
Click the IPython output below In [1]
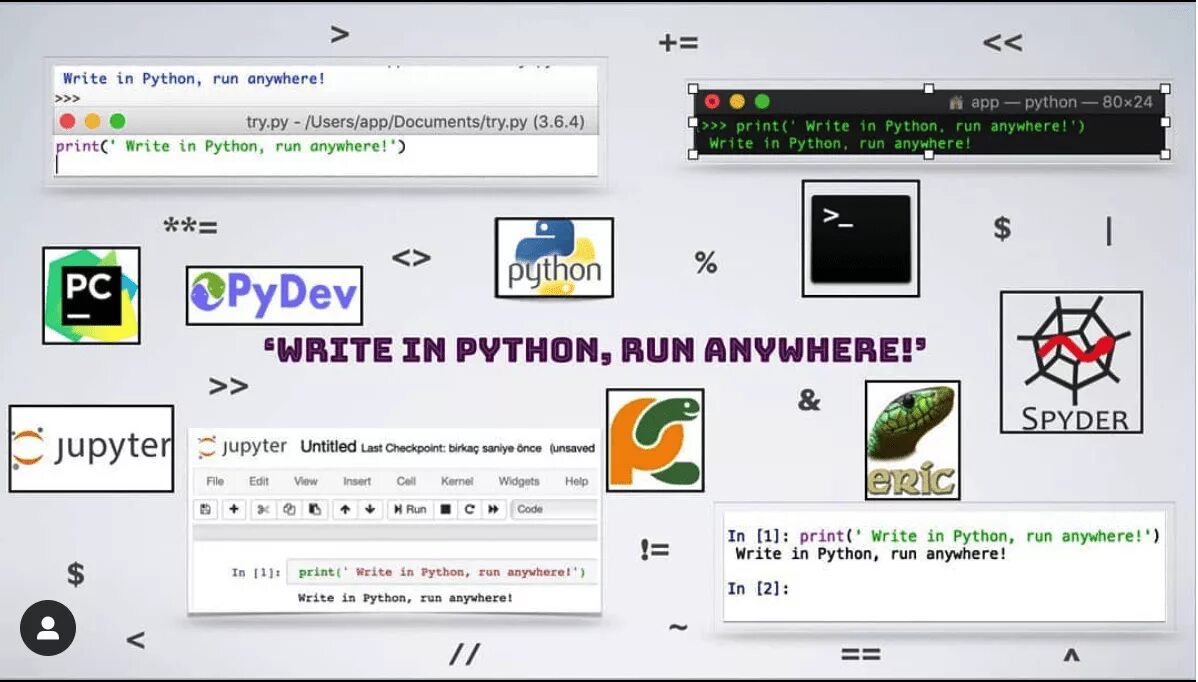[x=871, y=554]
